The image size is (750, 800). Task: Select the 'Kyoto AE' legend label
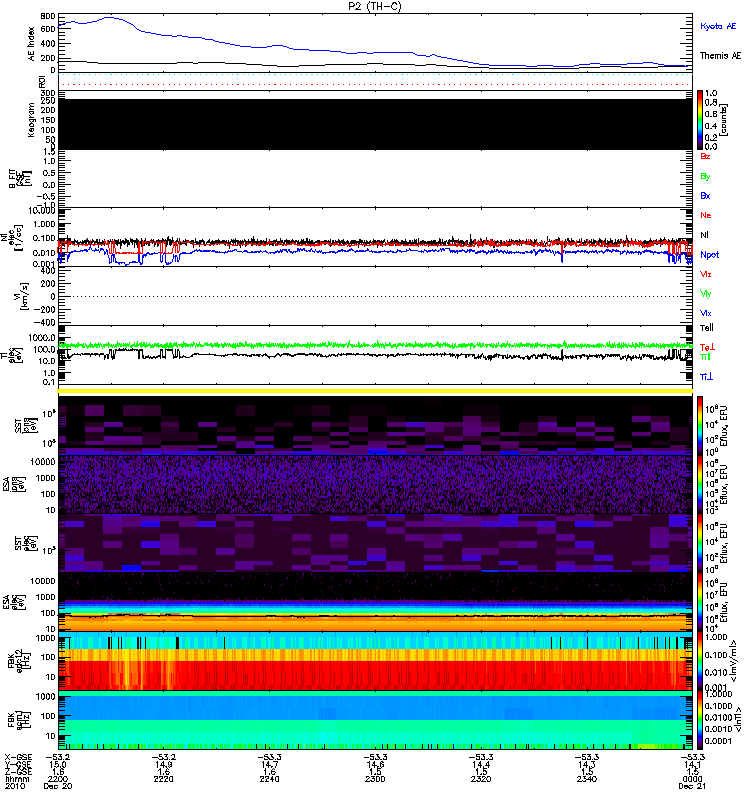pyautogui.click(x=718, y=26)
